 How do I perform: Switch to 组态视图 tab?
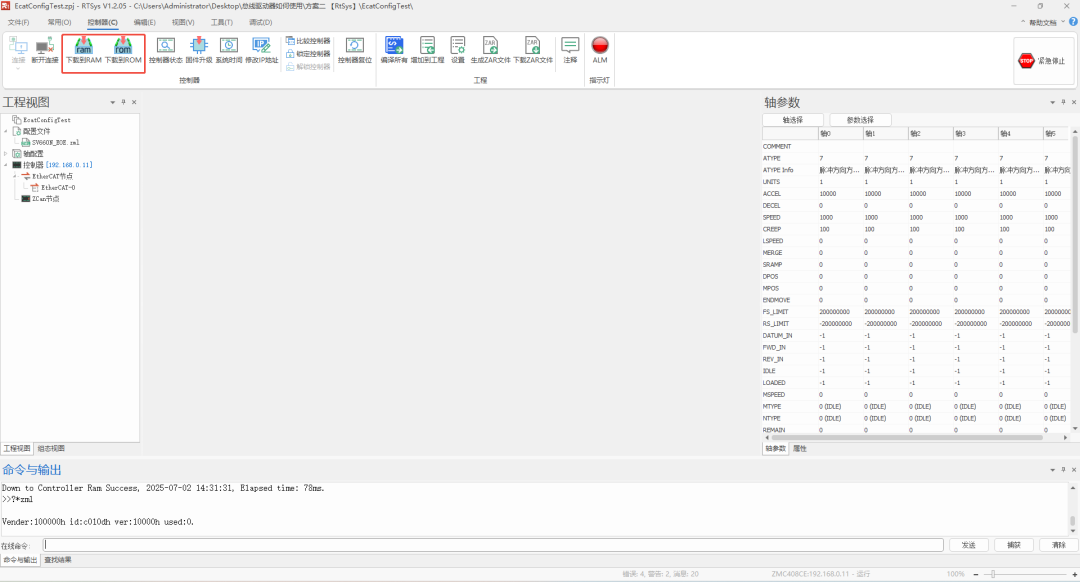point(51,448)
